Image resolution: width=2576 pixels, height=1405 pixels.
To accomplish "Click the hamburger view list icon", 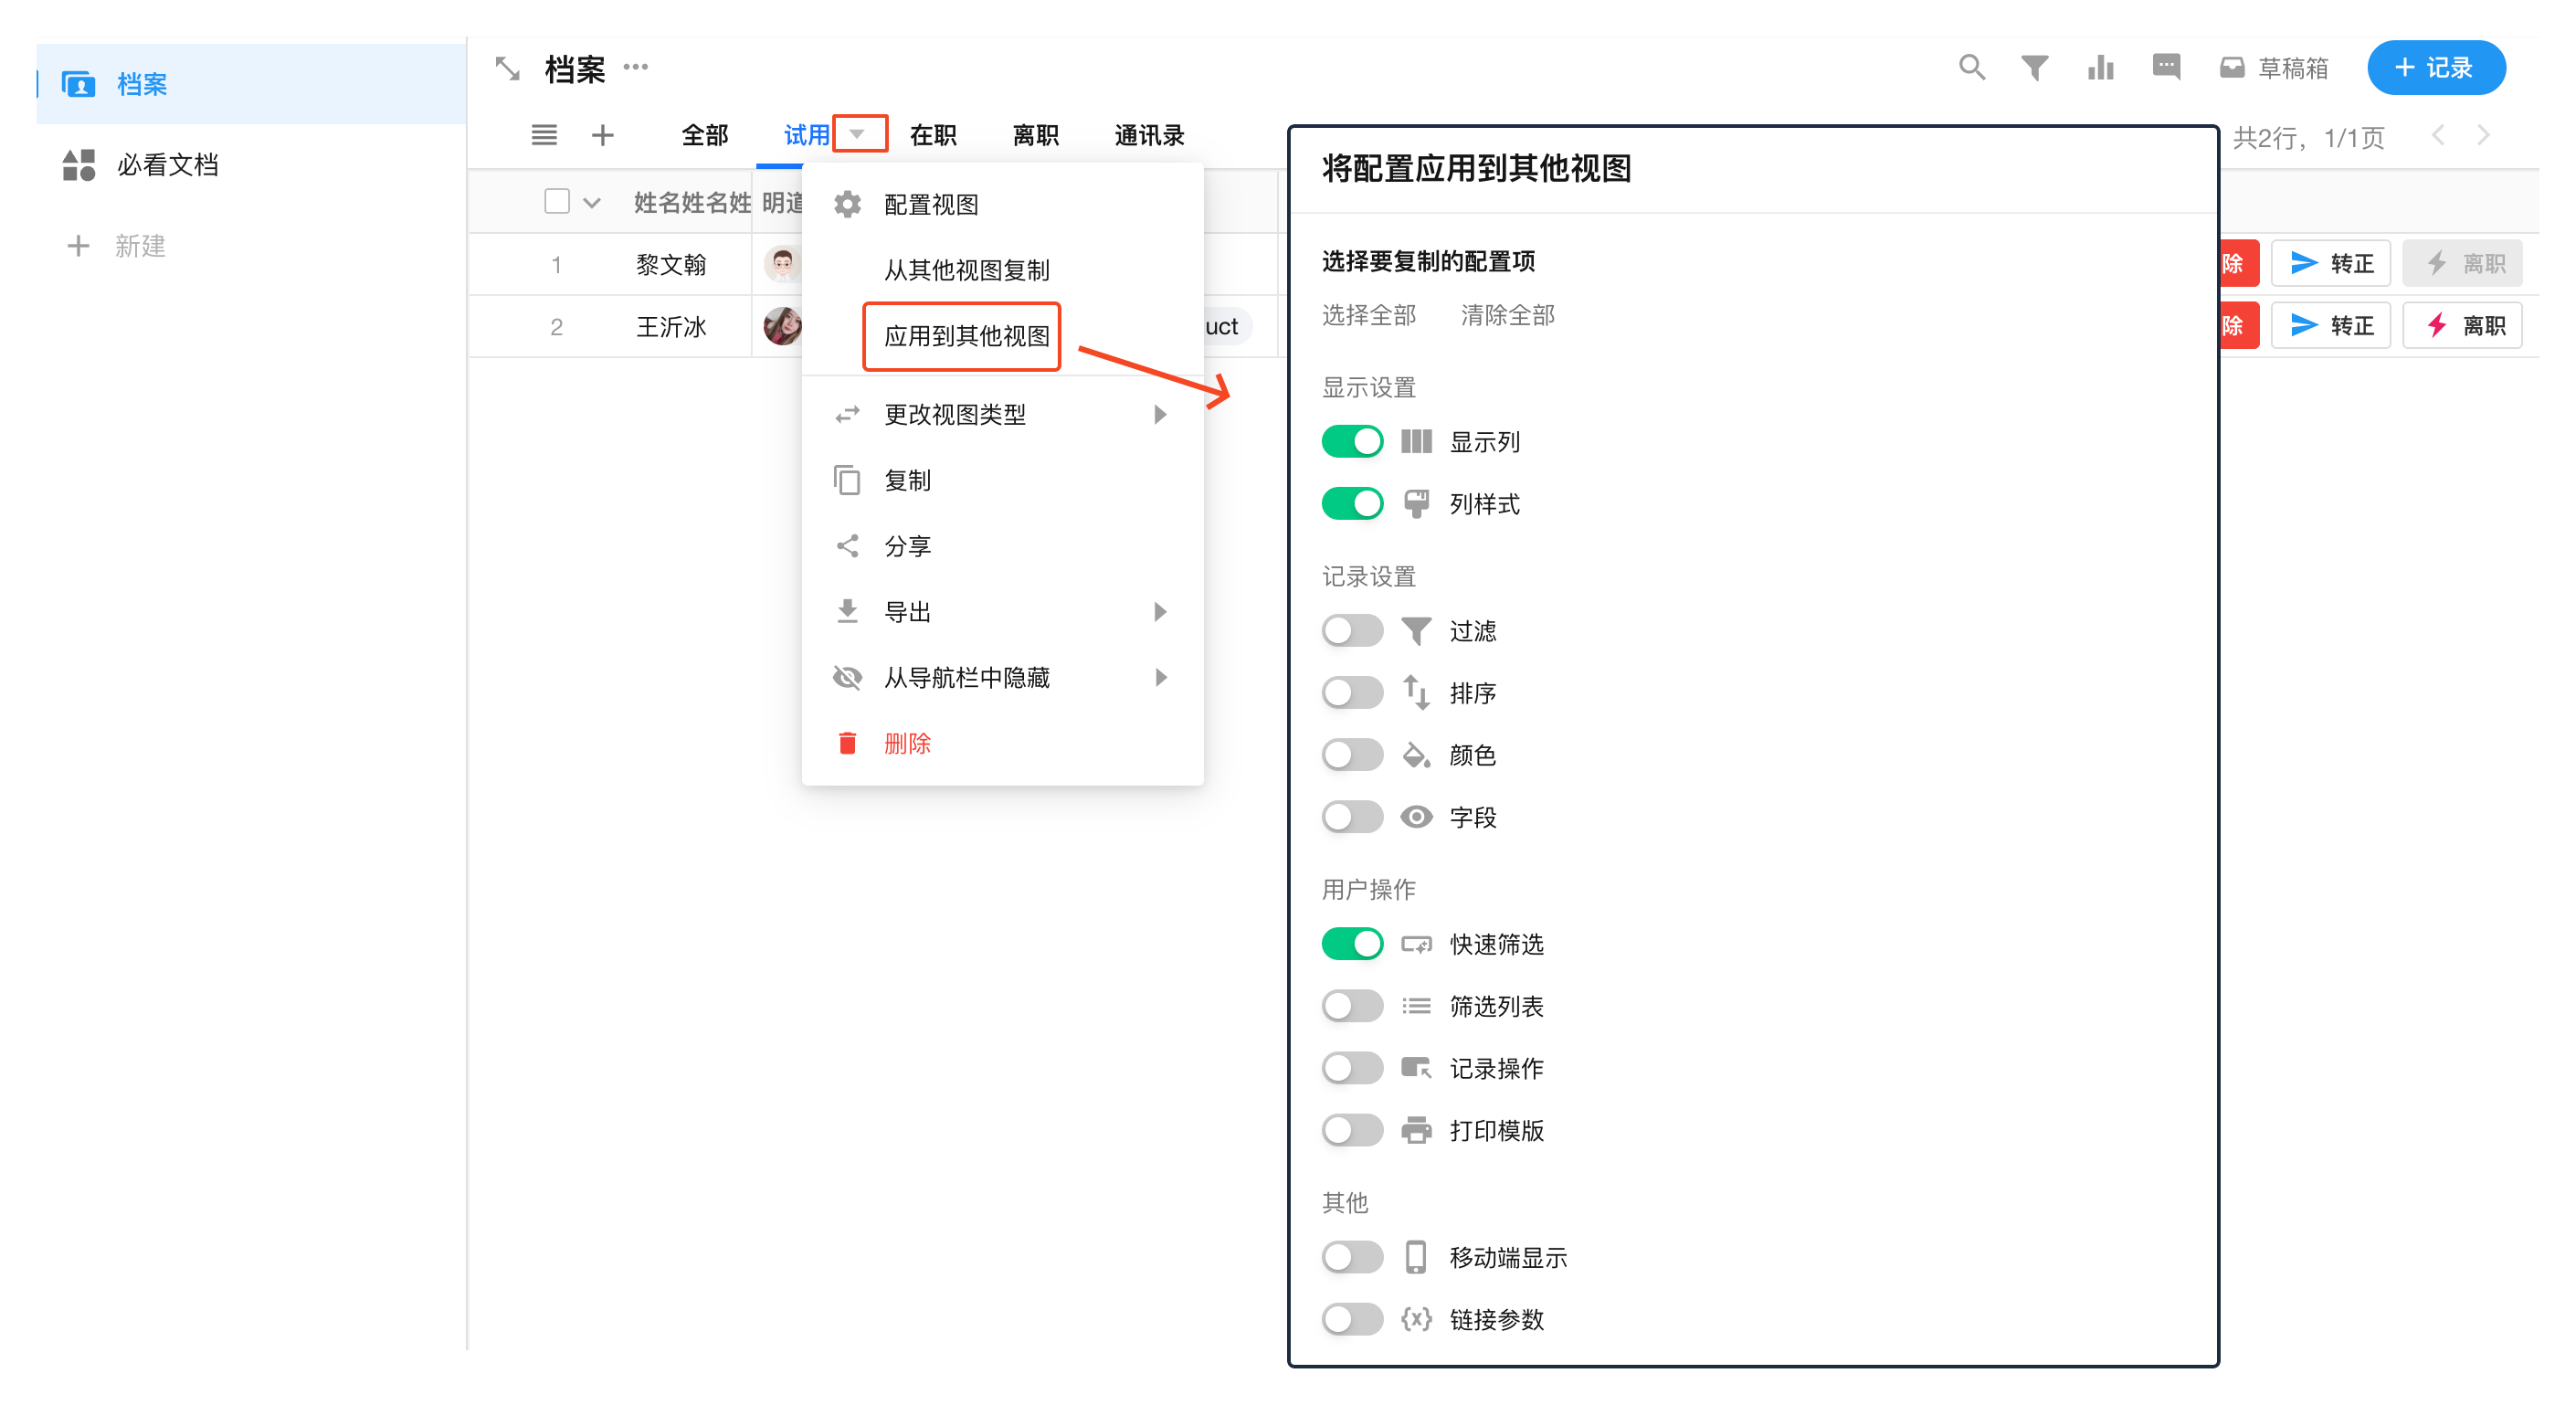I will click(x=544, y=135).
